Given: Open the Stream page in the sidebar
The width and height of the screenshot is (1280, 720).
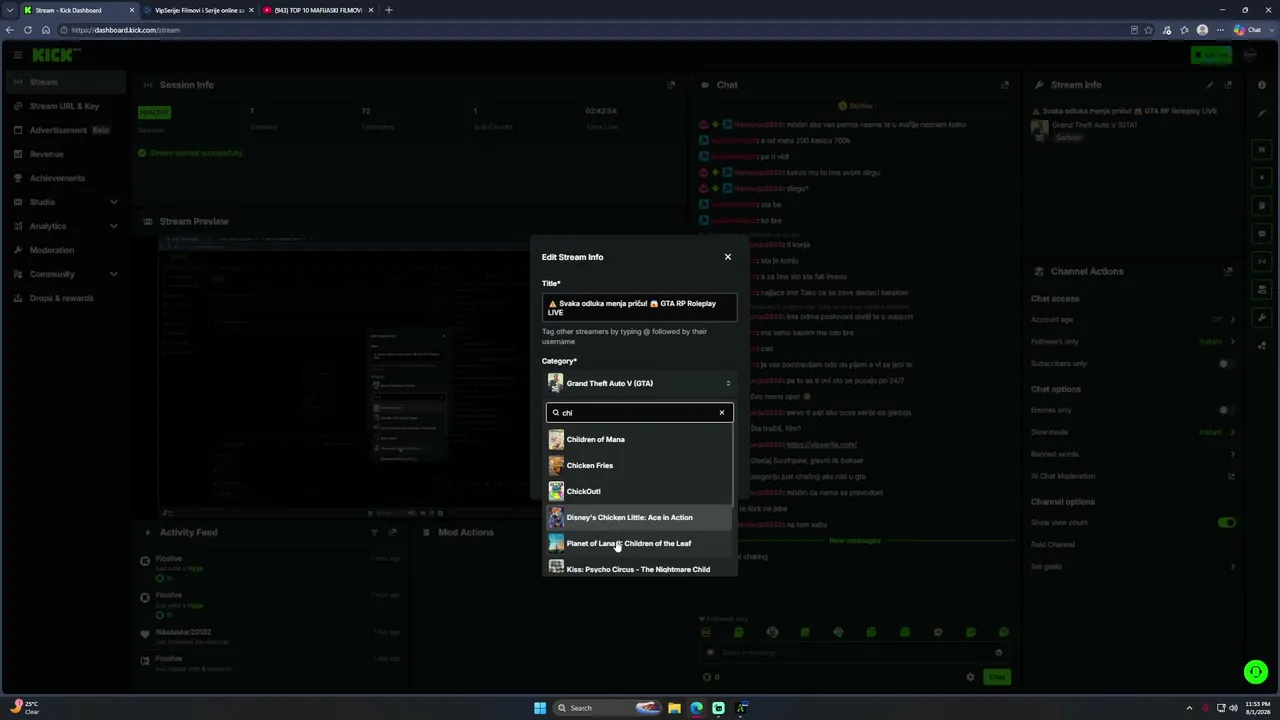Looking at the screenshot, I should 65,82.
